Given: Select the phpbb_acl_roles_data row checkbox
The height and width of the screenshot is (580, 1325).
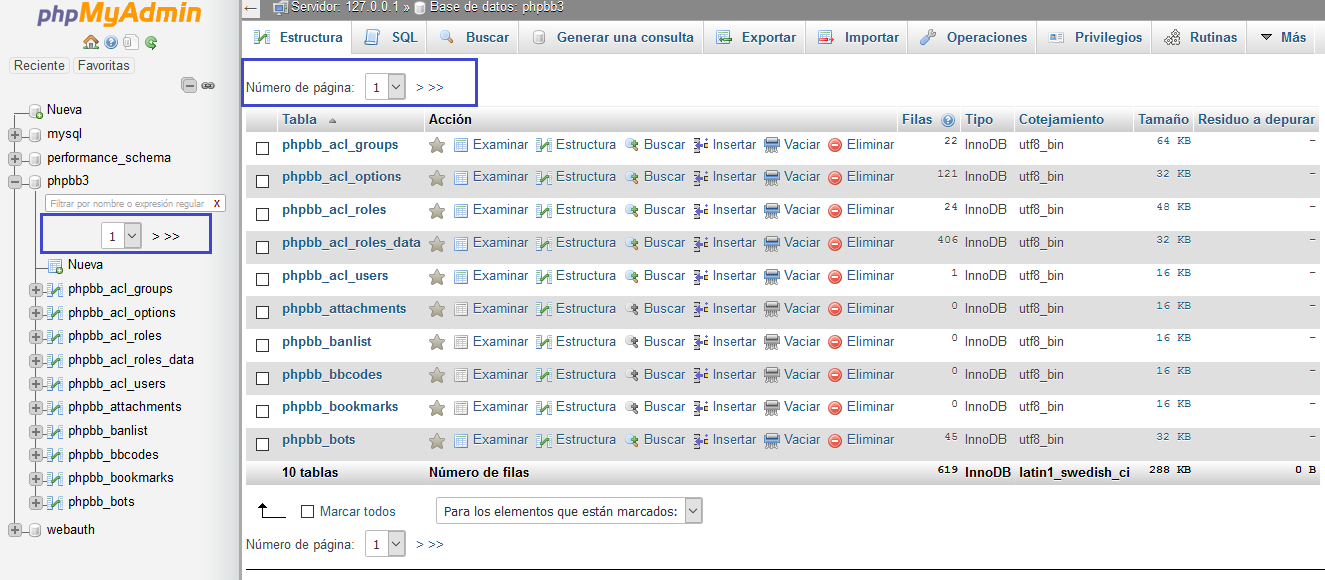Looking at the screenshot, I should pos(263,247).
